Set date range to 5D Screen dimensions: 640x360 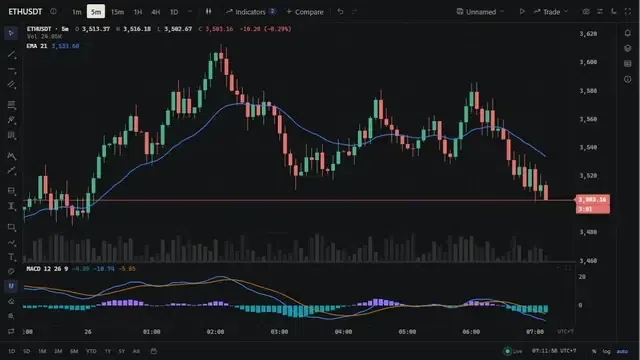(27, 351)
